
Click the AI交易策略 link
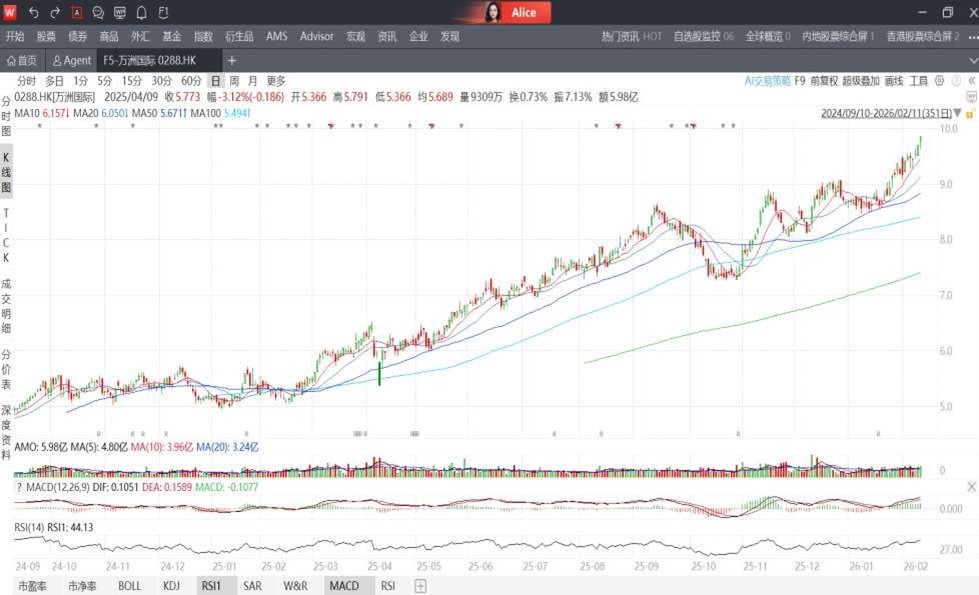click(767, 81)
